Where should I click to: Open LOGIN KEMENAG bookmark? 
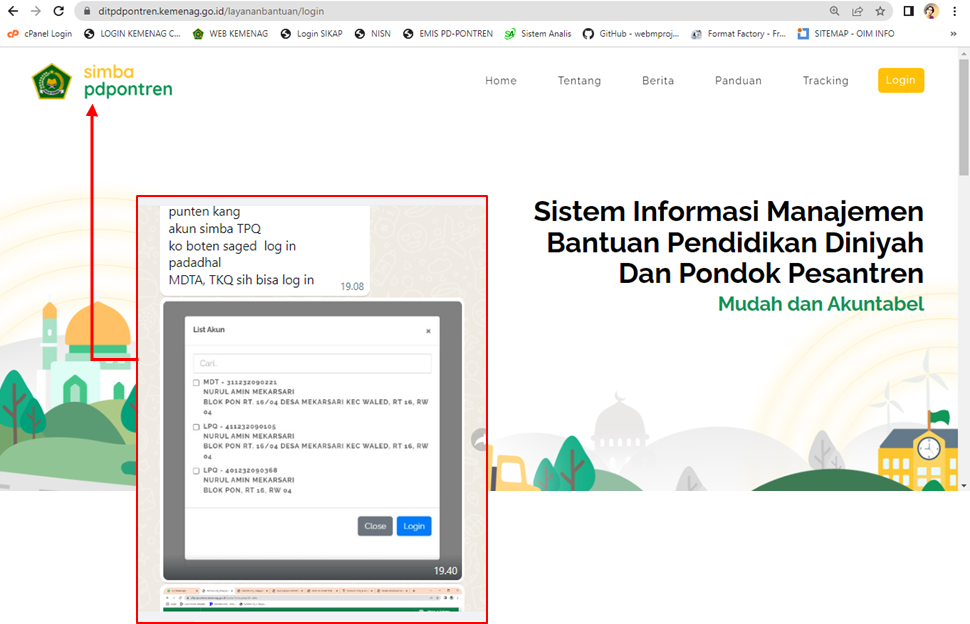point(132,34)
